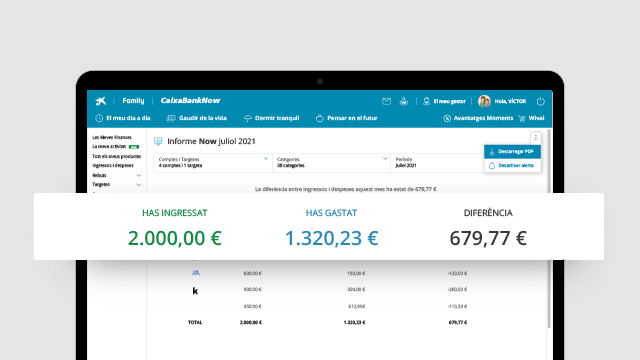Click the 450,00 € table cell
Viewport: 640px width, 360px height.
252,307
